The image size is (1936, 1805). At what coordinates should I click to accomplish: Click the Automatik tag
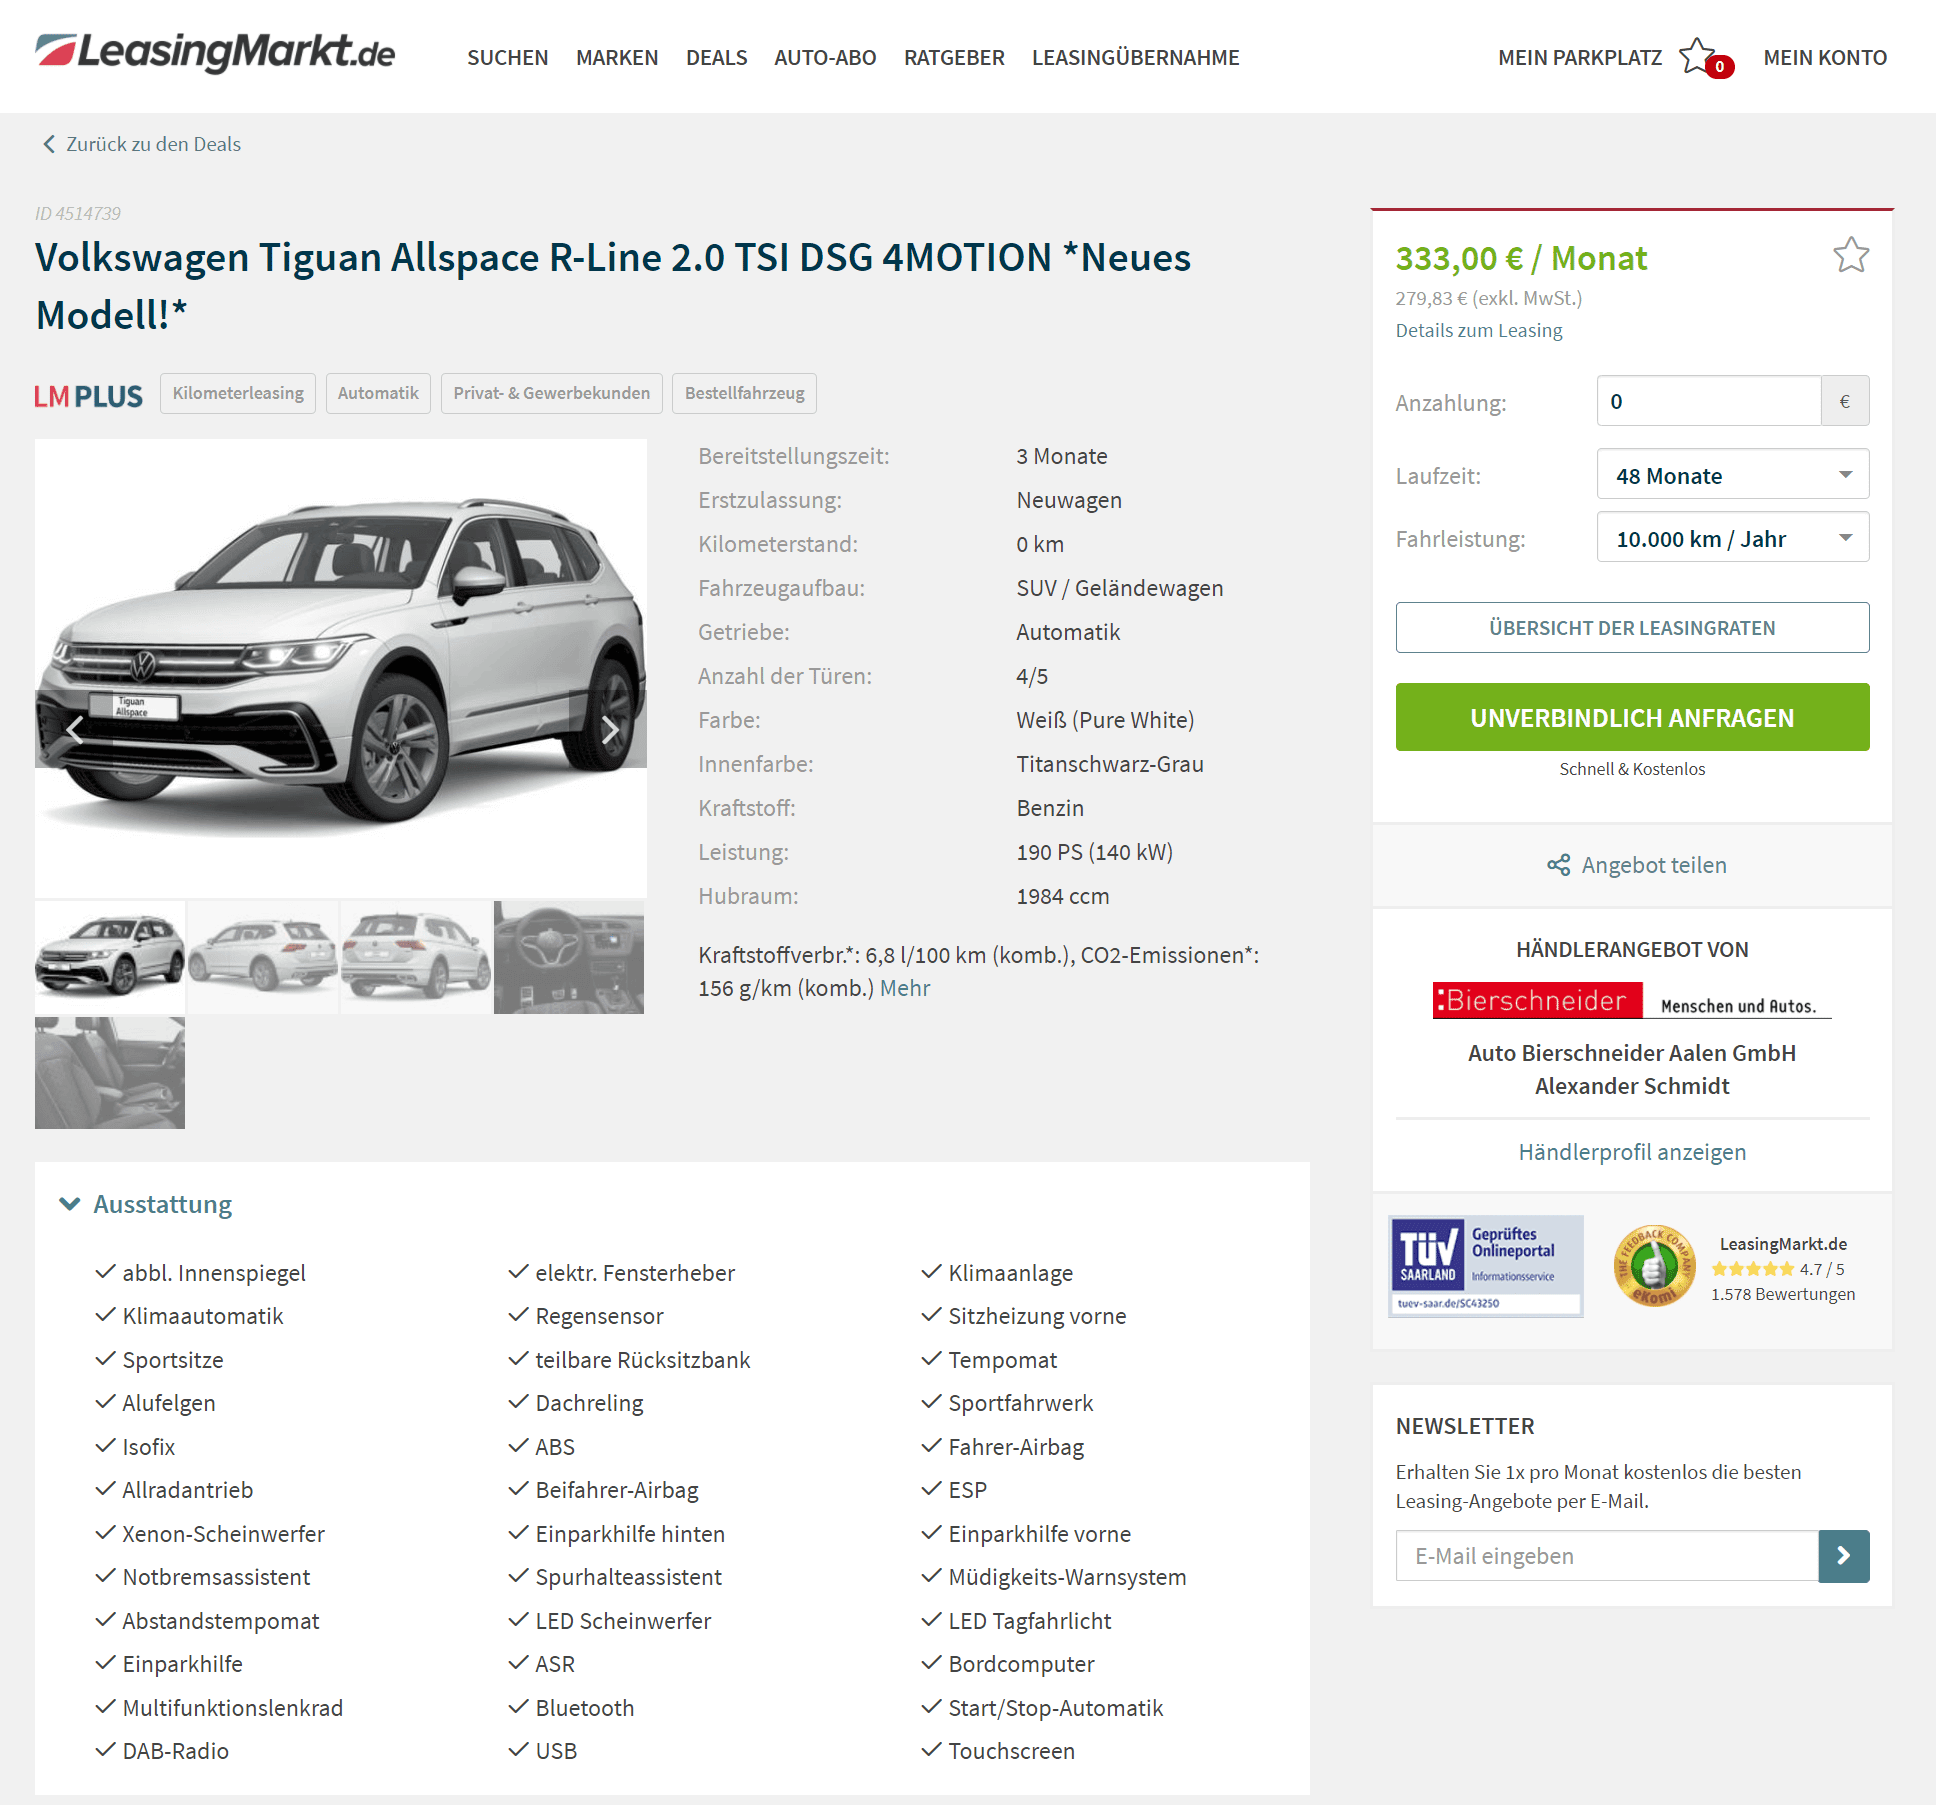[x=378, y=393]
